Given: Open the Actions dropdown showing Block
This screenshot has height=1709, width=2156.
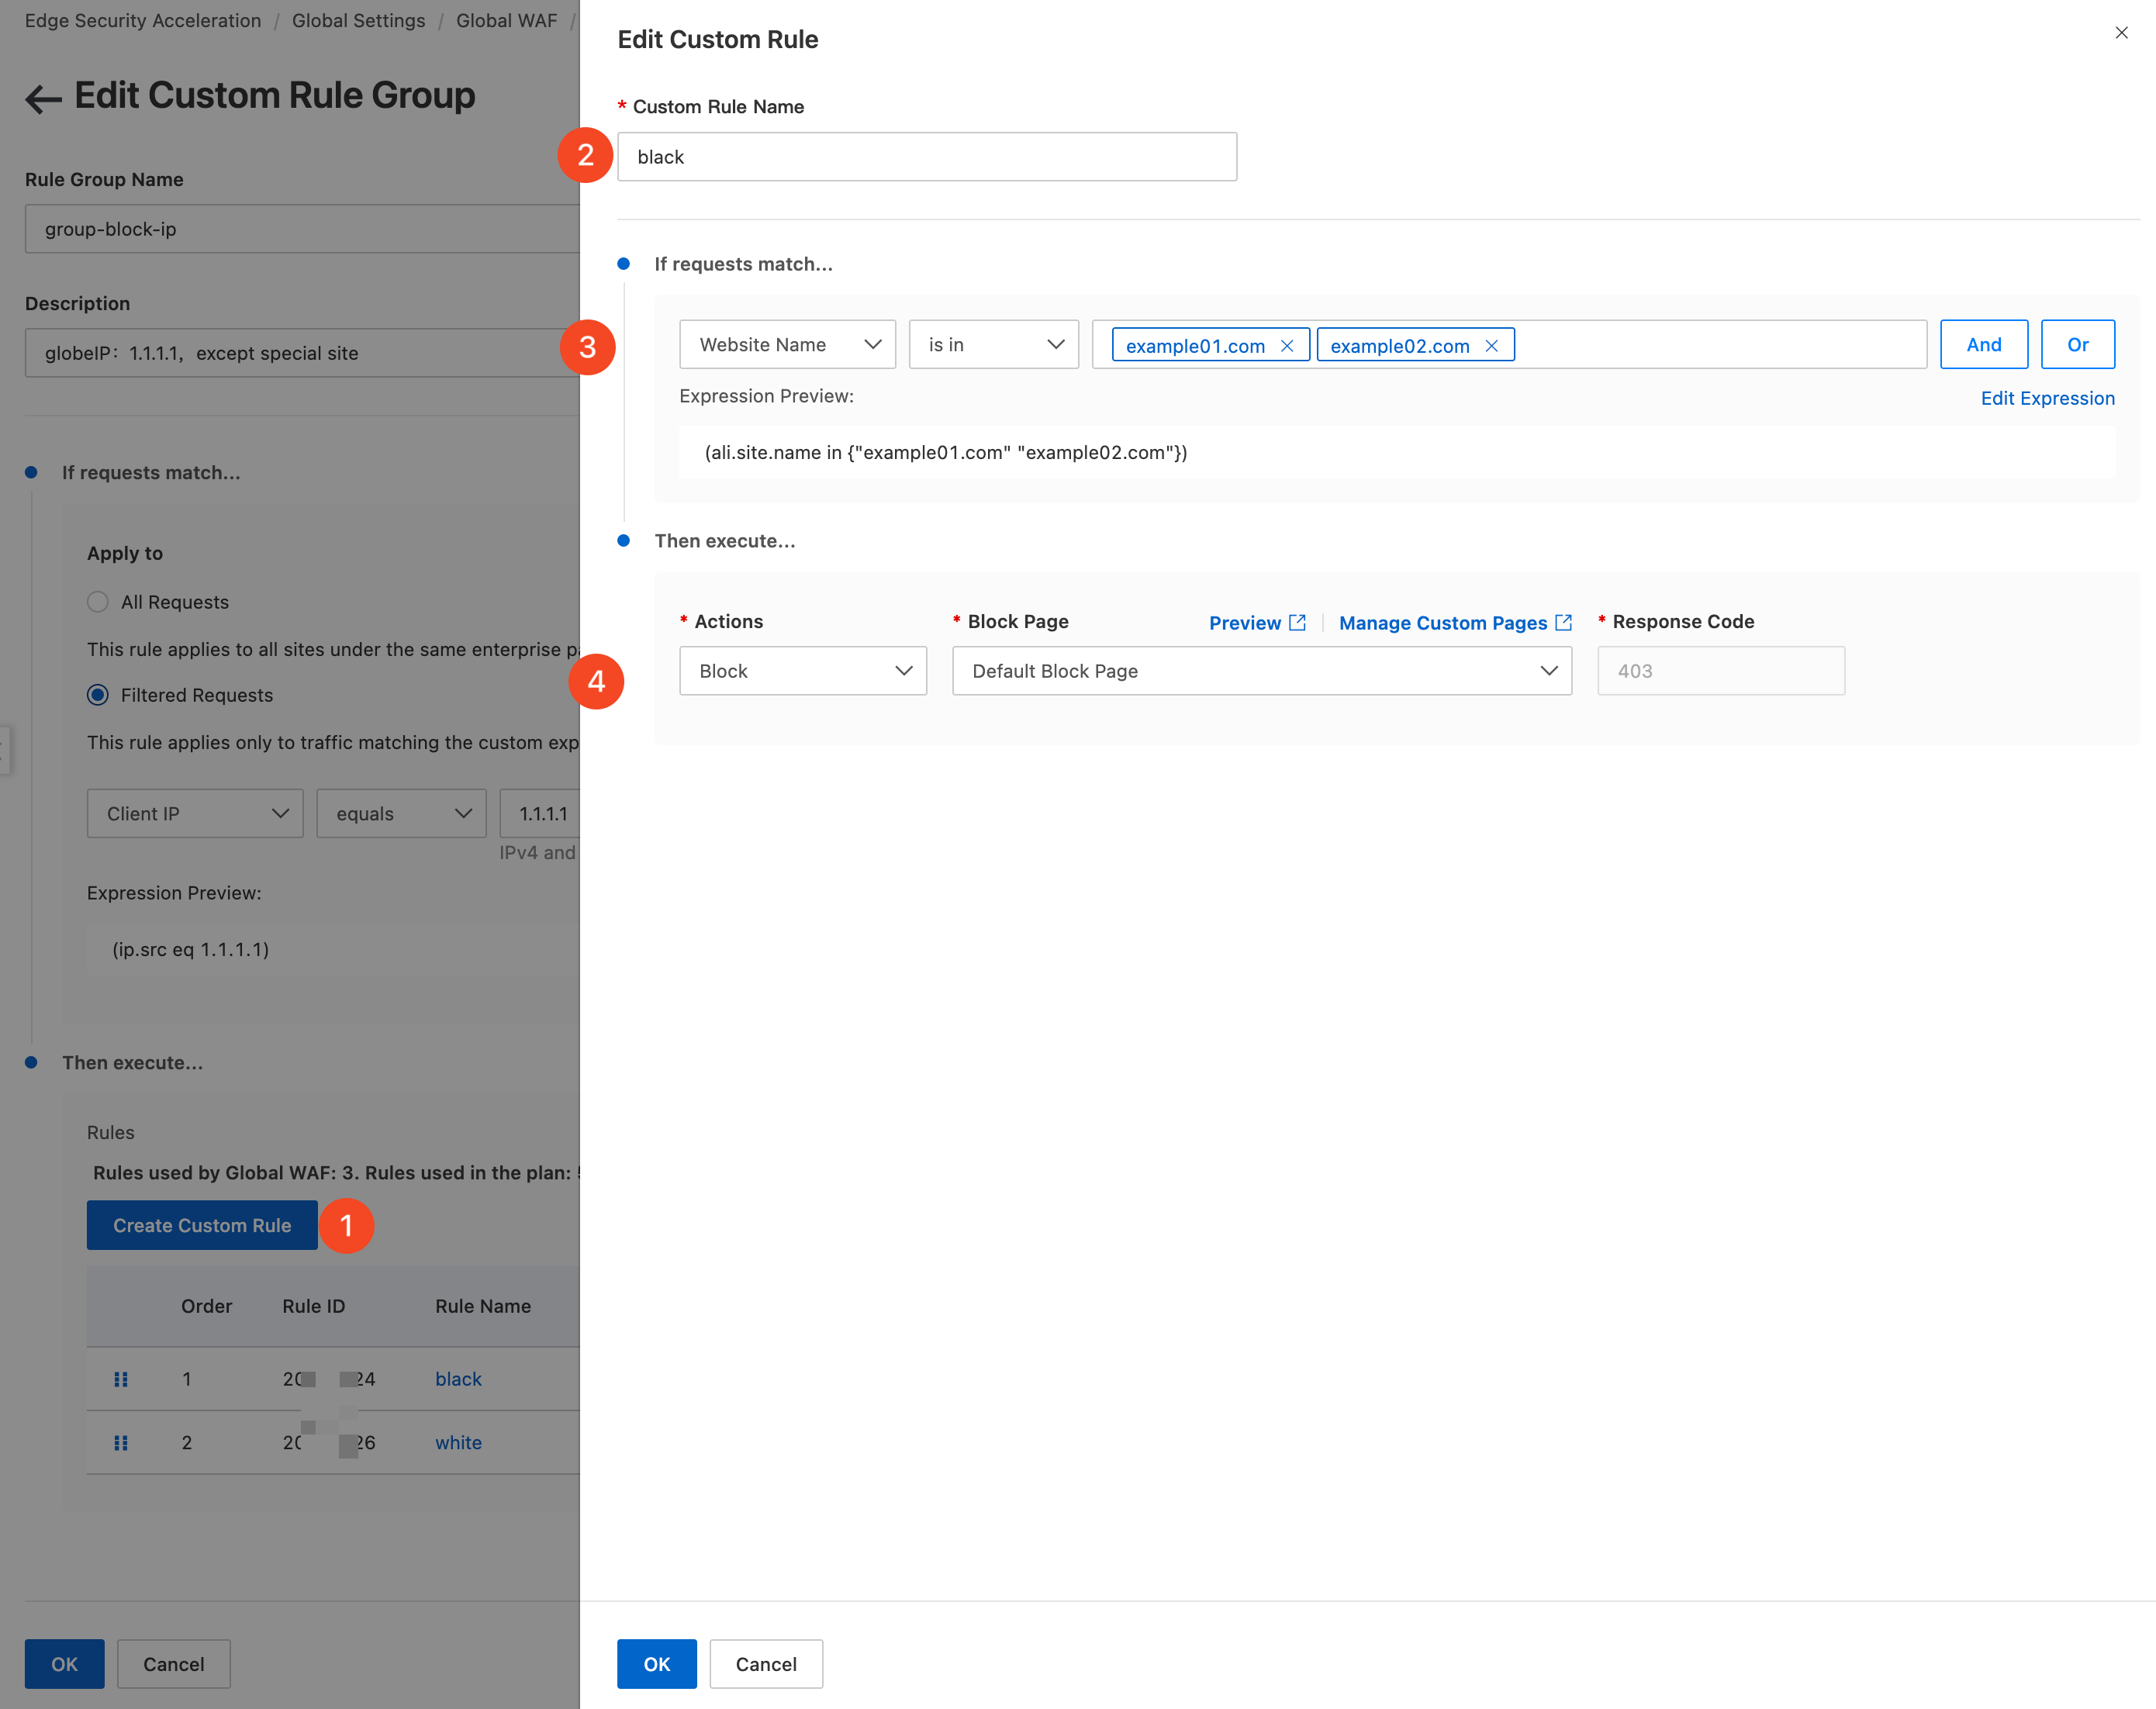Looking at the screenshot, I should 803,671.
